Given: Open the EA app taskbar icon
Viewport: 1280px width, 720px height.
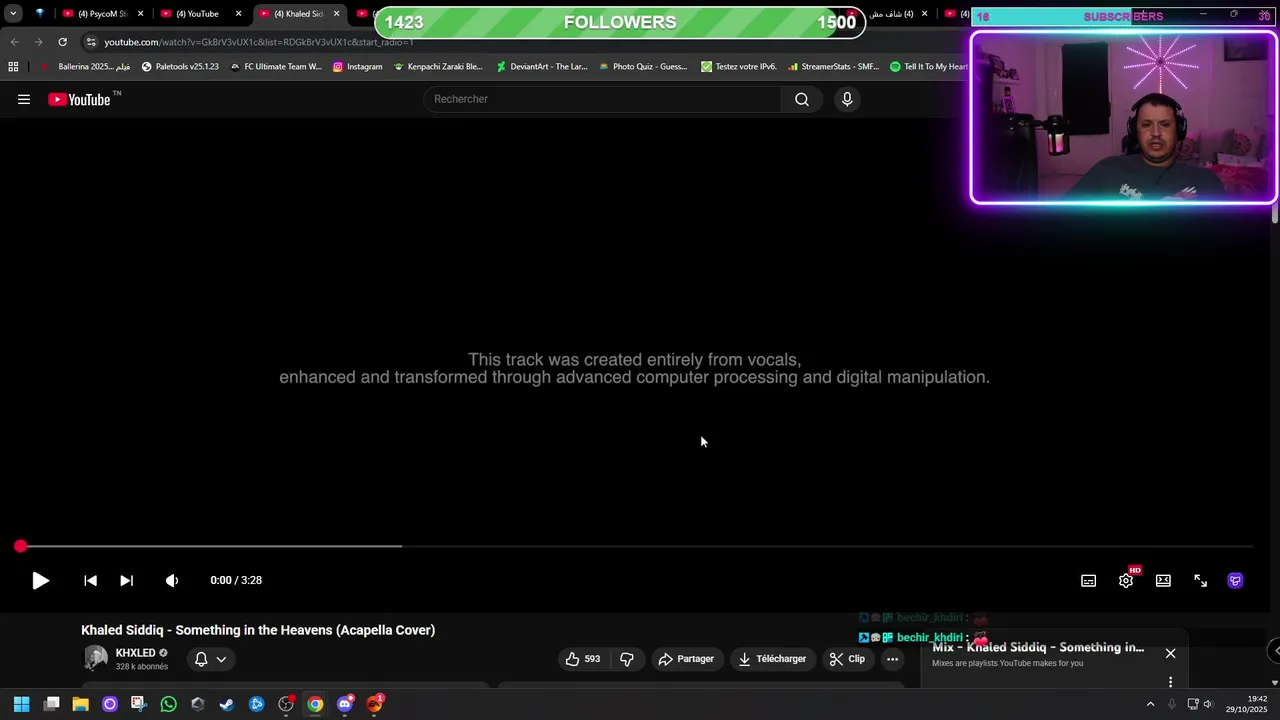Looking at the screenshot, I should [x=374, y=704].
